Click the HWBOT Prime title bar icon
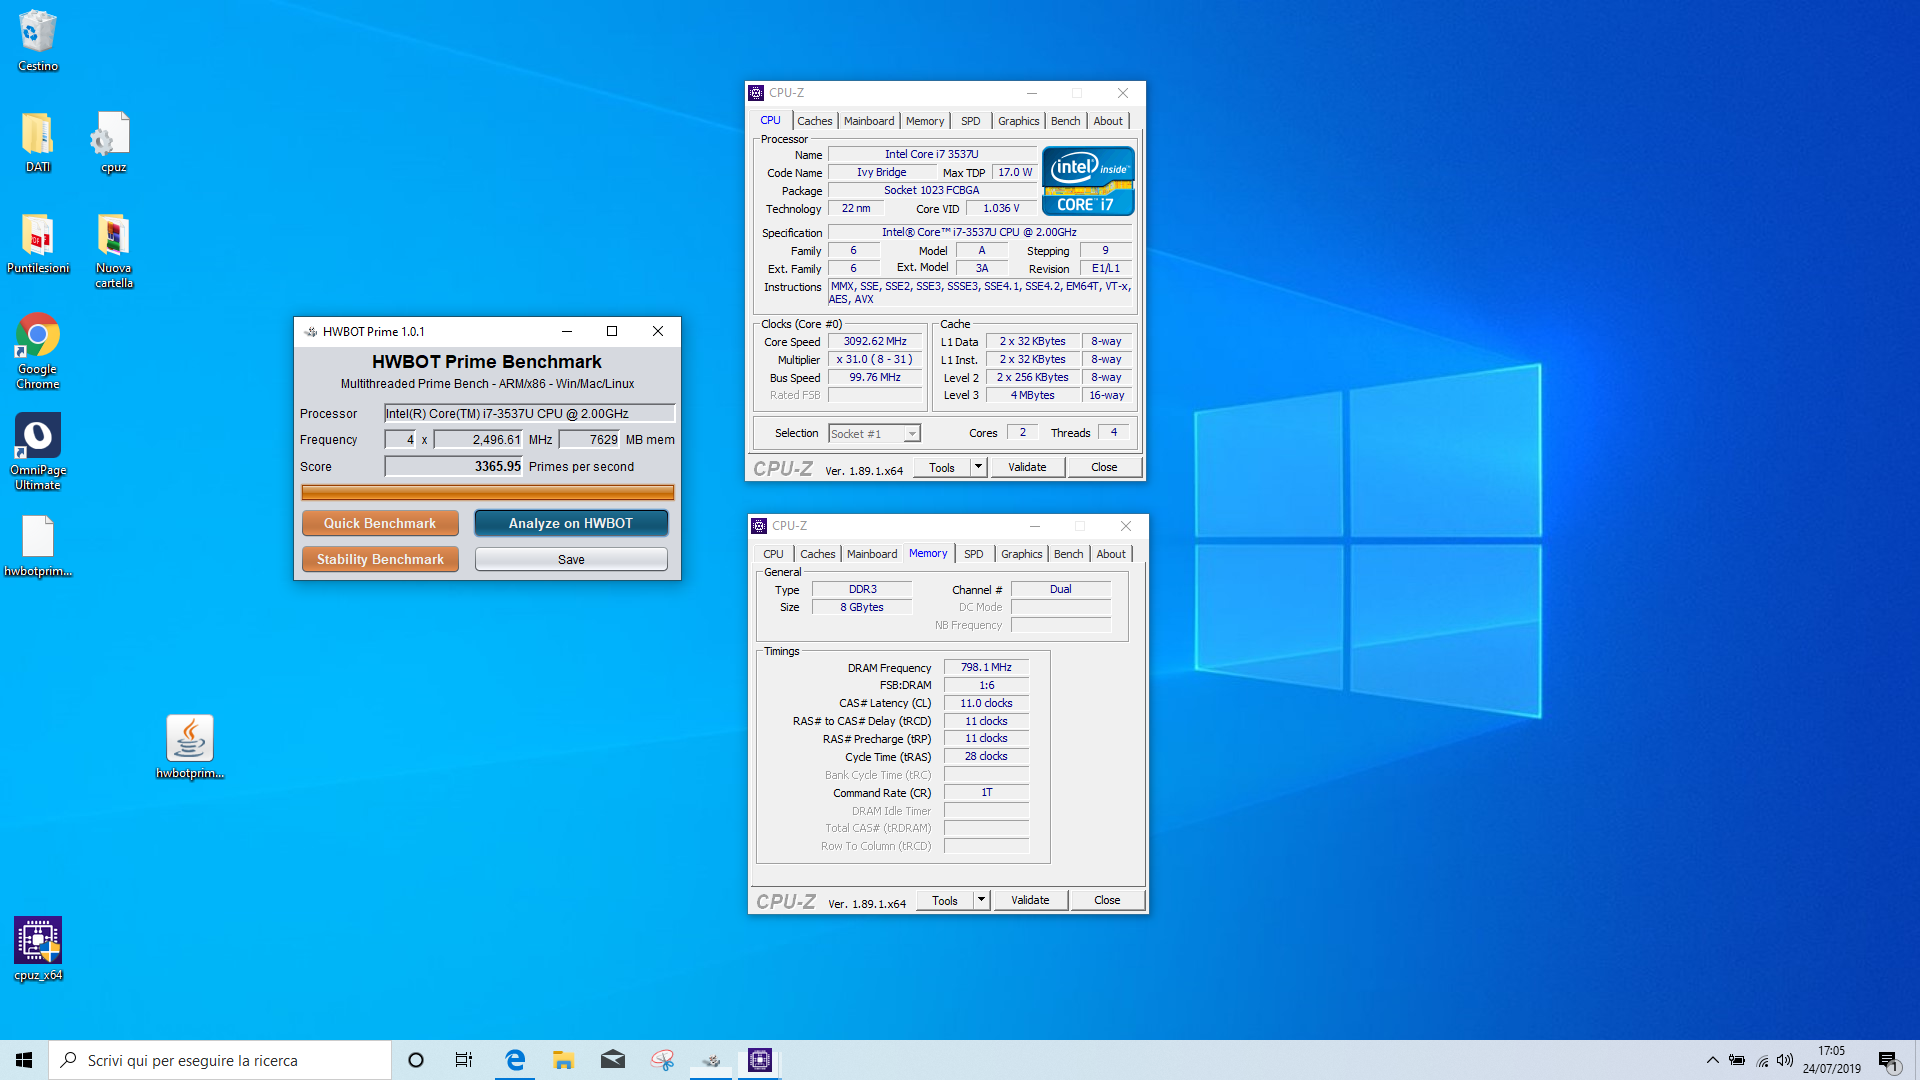The width and height of the screenshot is (1920, 1080). [311, 331]
